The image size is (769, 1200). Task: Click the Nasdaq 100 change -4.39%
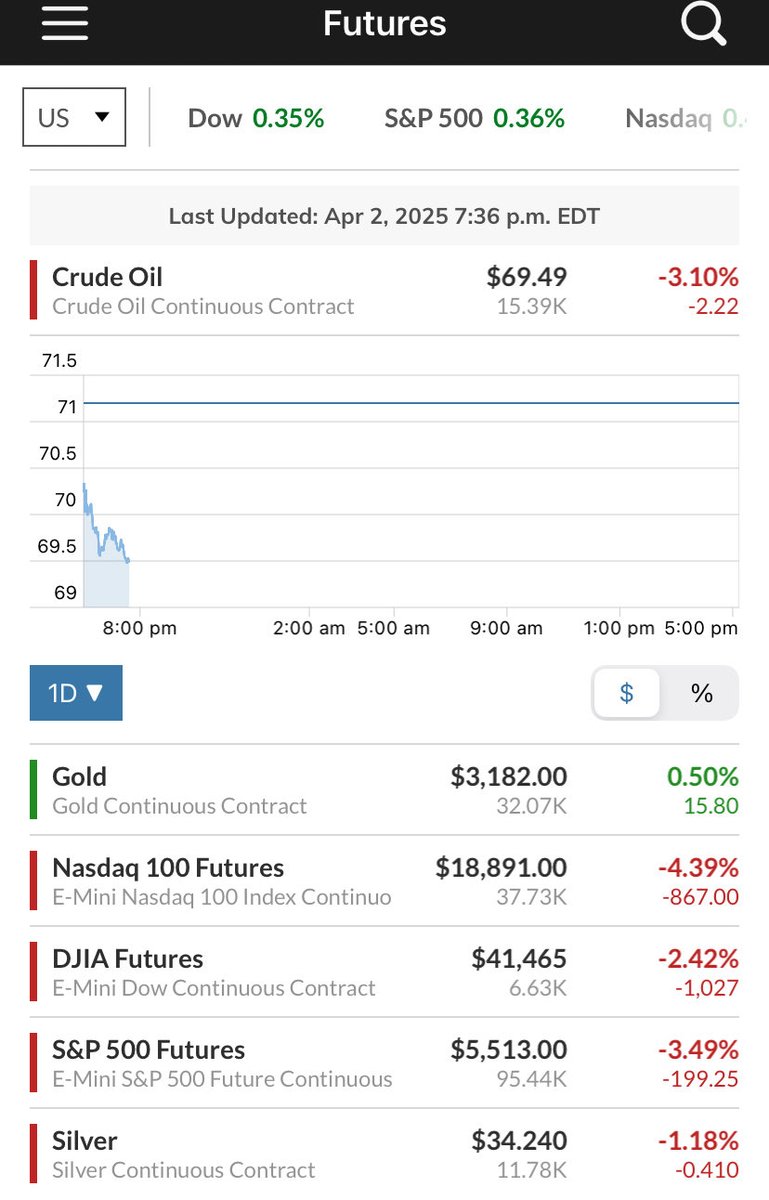click(698, 867)
